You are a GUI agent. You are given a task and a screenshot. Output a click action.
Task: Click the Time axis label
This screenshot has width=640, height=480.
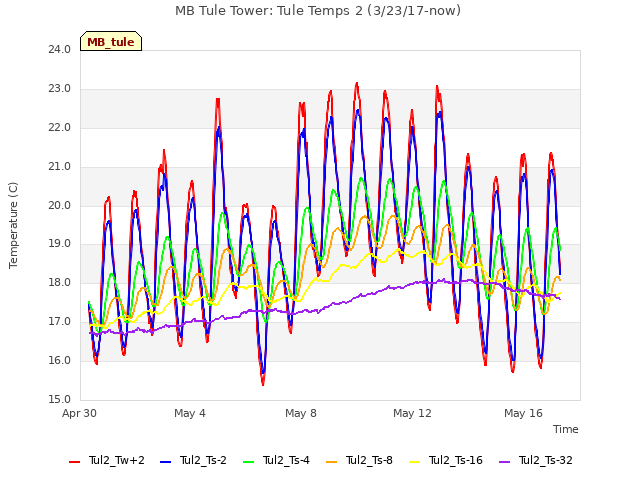click(566, 429)
